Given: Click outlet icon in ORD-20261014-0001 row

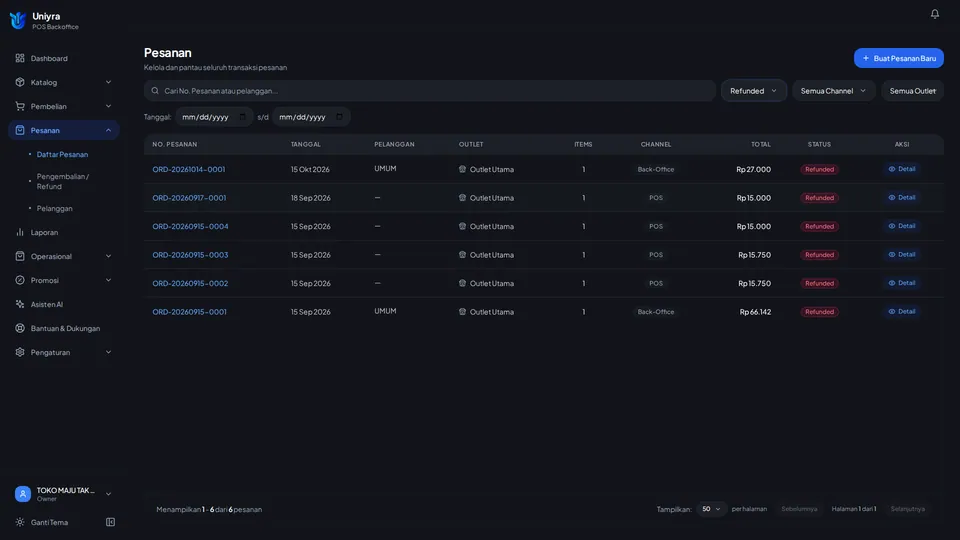Looking at the screenshot, I should click(x=462, y=169).
